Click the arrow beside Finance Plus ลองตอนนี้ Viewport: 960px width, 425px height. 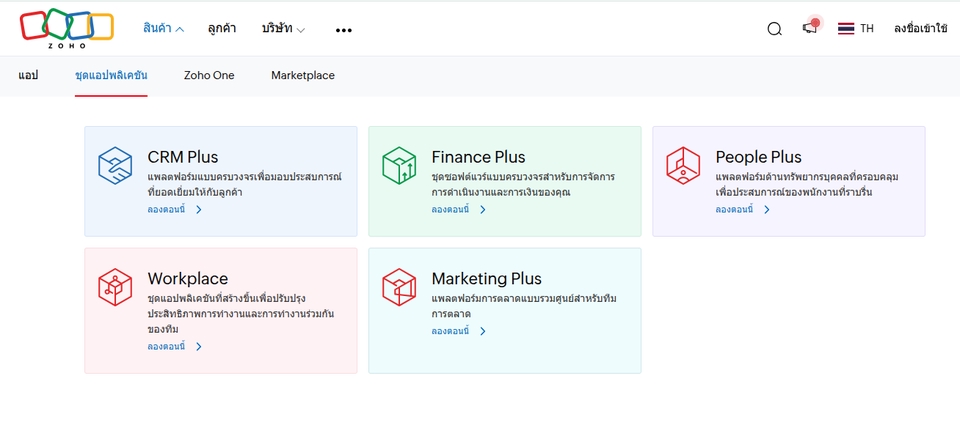coord(482,209)
